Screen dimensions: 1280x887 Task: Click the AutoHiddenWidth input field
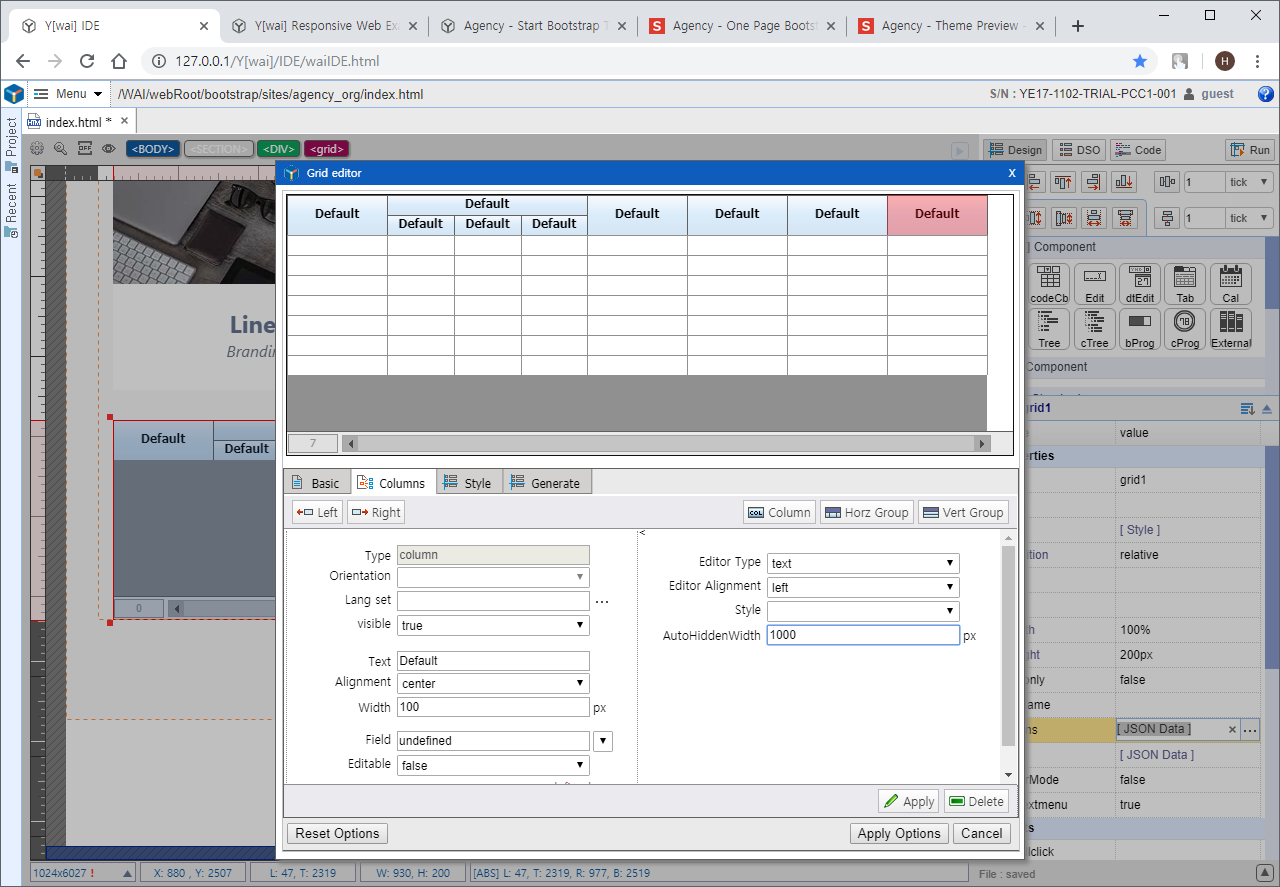[x=862, y=635]
